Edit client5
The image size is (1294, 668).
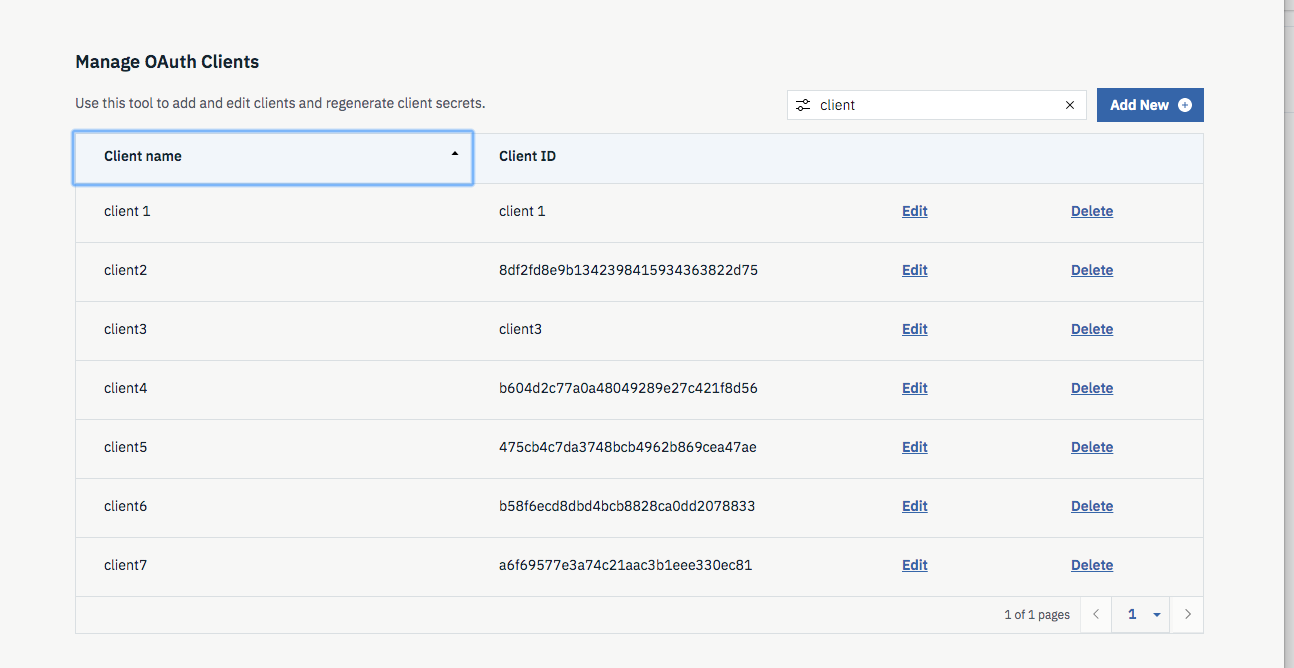click(913, 447)
